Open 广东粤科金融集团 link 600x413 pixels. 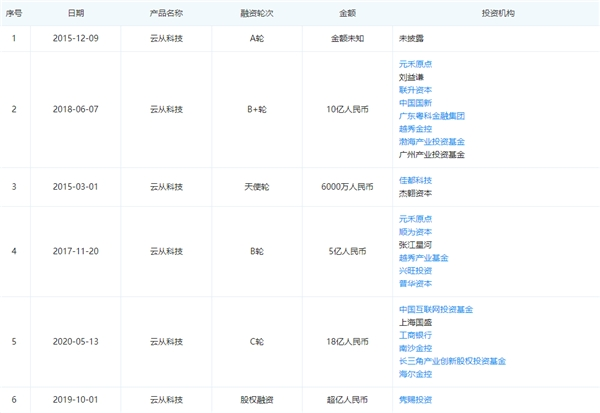(431, 115)
